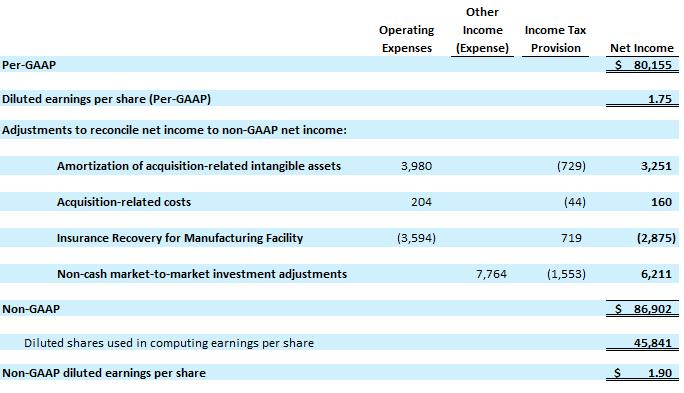Select the Insurance Recovery for Manufacturing Facility label
This screenshot has height=393, width=684.
[180, 238]
